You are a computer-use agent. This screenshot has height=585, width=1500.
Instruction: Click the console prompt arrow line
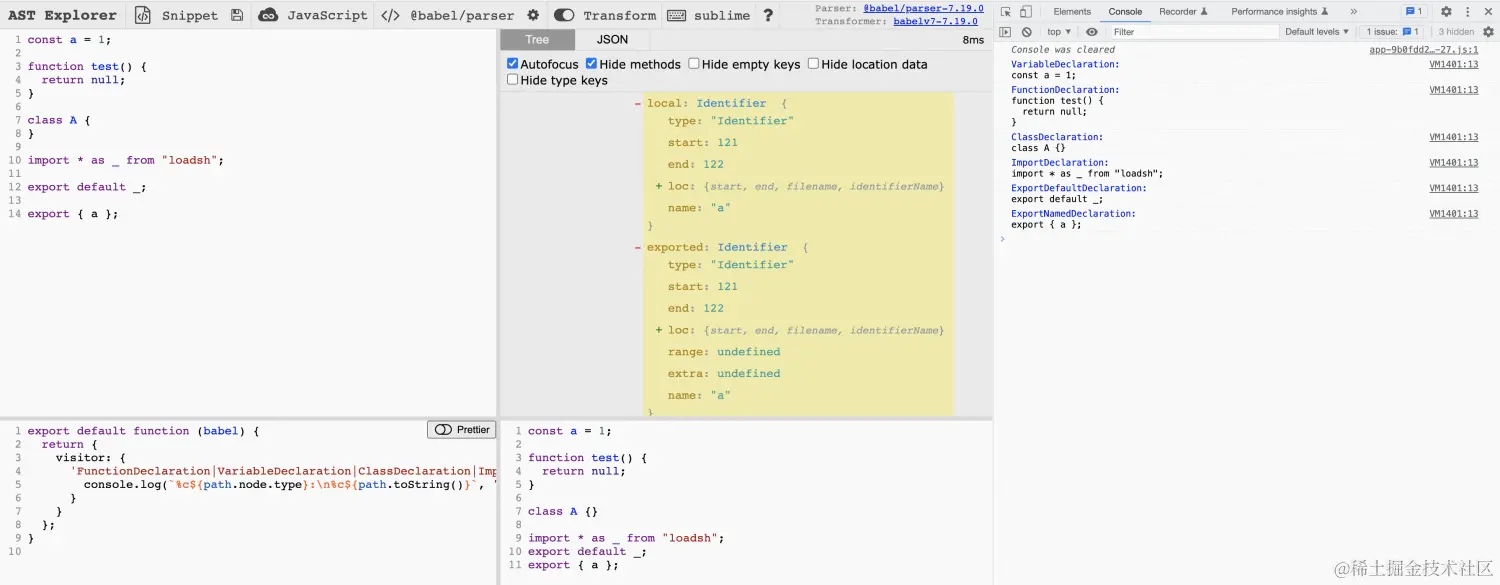(x=1003, y=238)
